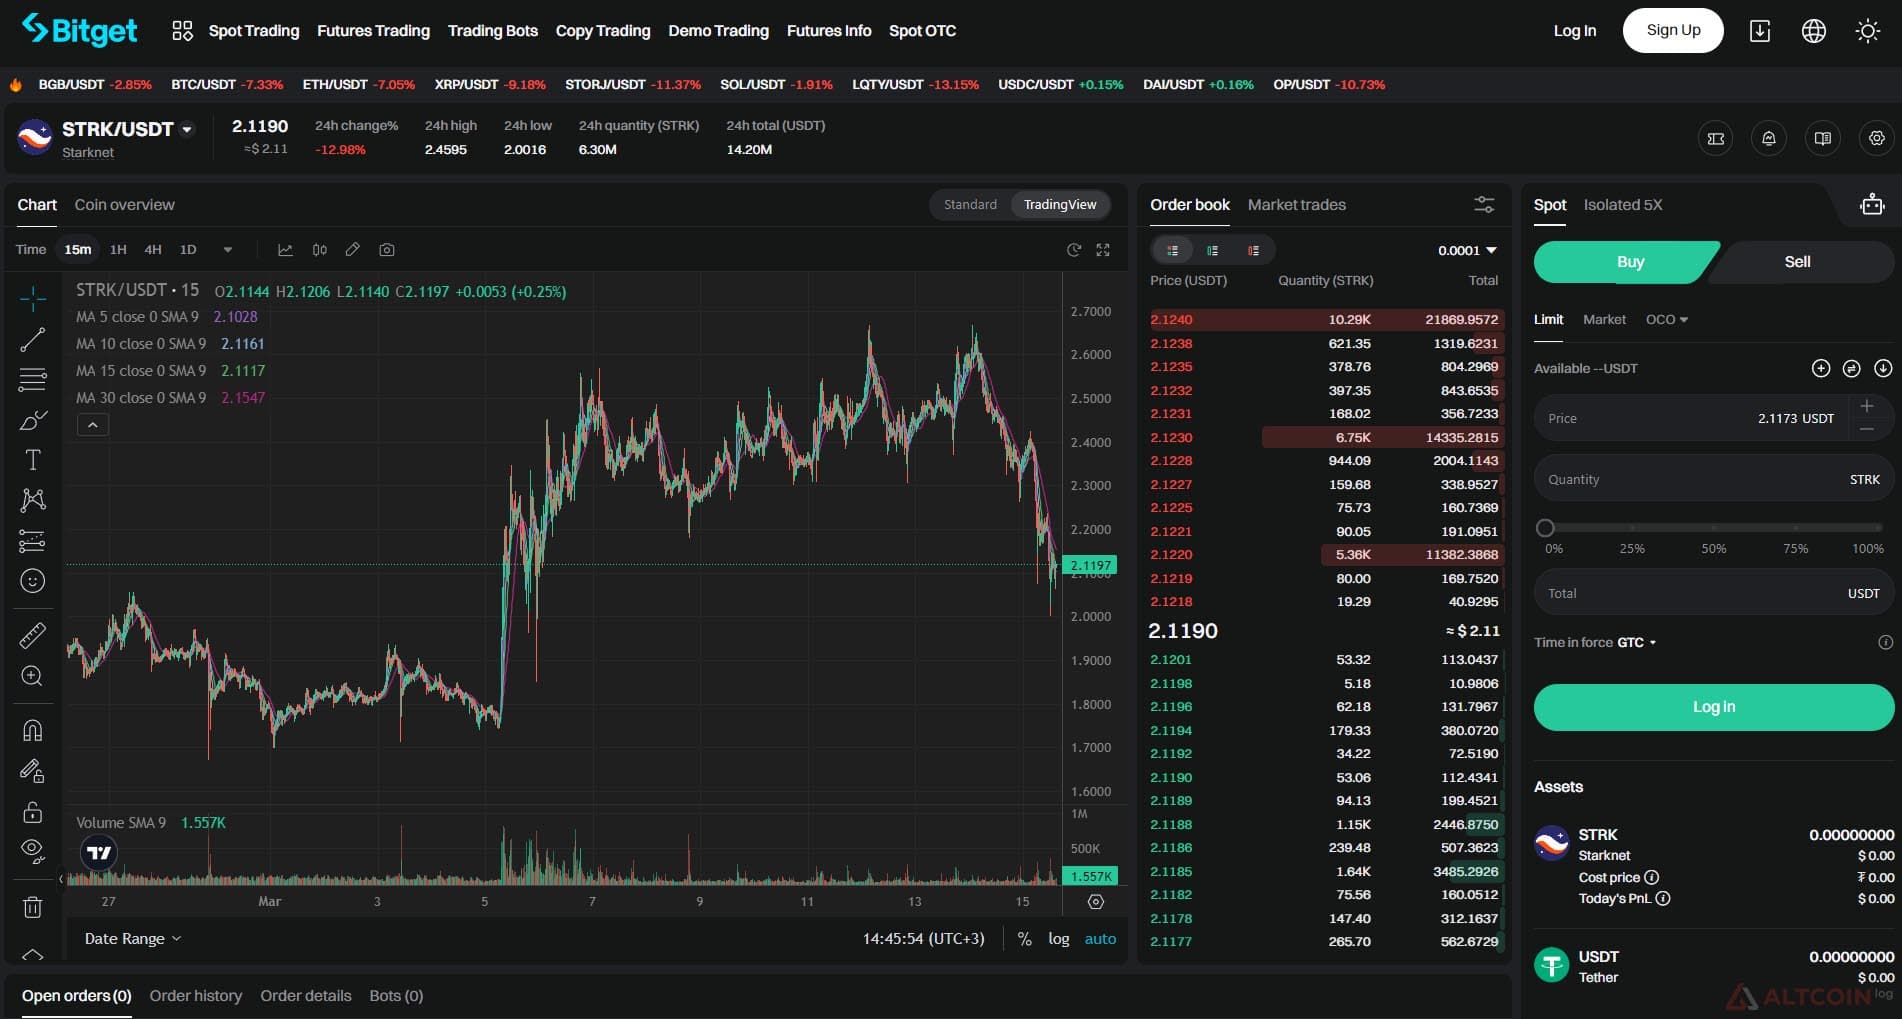This screenshot has width=1902, height=1019.
Task: Collapse the moving average indicator legend
Action: [x=93, y=425]
